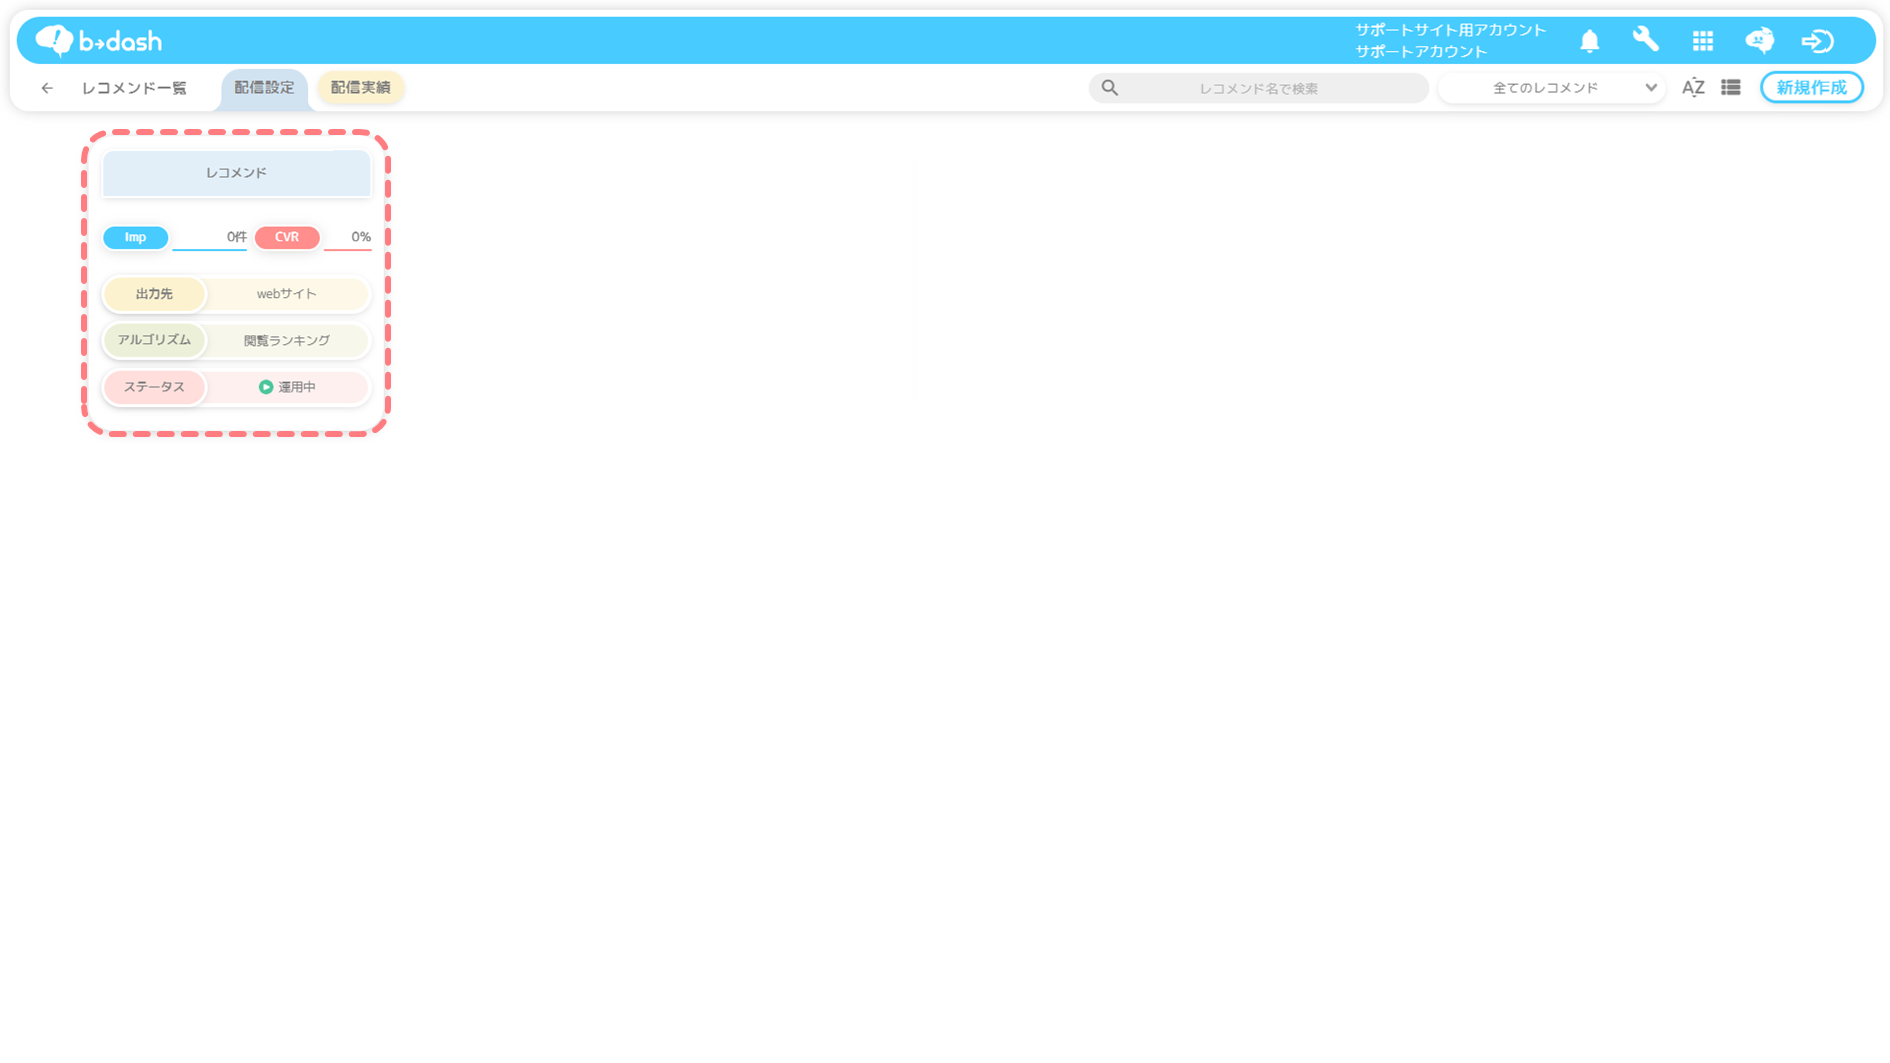This screenshot has width=1890, height=1063.
Task: Click the CVR badge
Action: tap(287, 237)
